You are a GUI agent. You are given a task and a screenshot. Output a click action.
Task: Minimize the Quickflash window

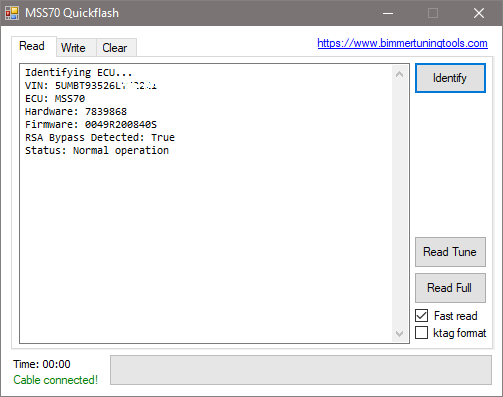388,13
